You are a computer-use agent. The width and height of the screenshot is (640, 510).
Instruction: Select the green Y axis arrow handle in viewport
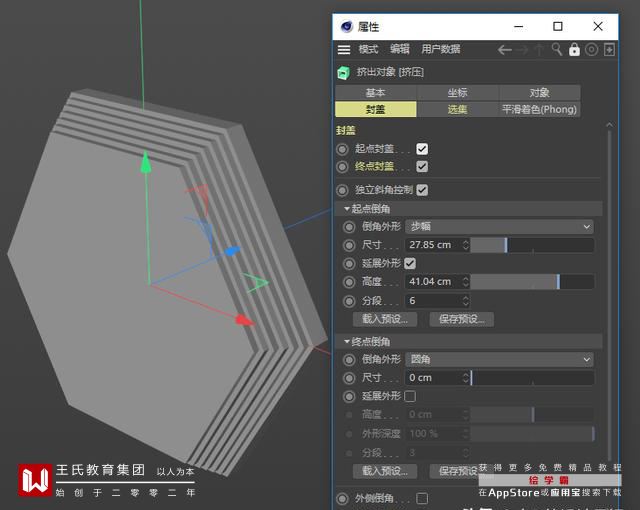[145, 162]
